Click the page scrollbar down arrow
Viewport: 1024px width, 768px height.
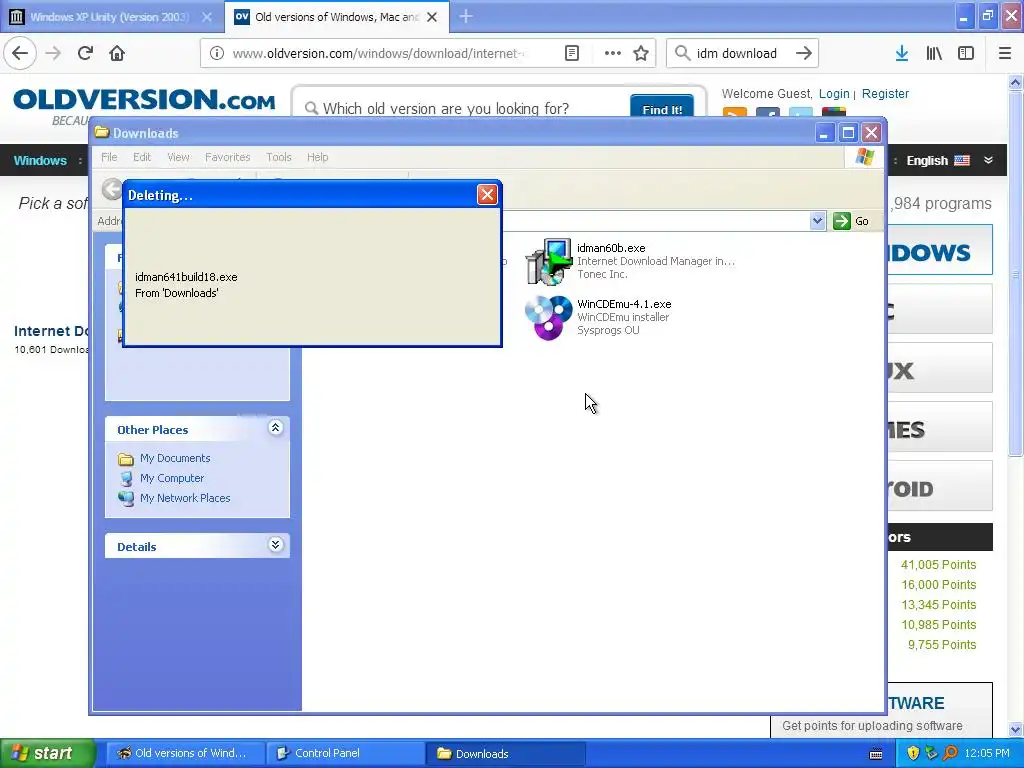(x=1015, y=729)
